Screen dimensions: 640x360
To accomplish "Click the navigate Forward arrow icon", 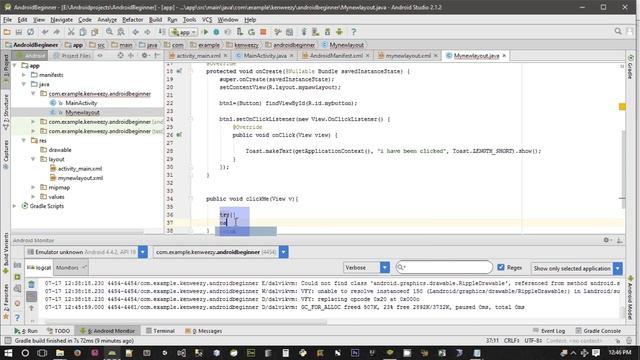I will pos(147,32).
